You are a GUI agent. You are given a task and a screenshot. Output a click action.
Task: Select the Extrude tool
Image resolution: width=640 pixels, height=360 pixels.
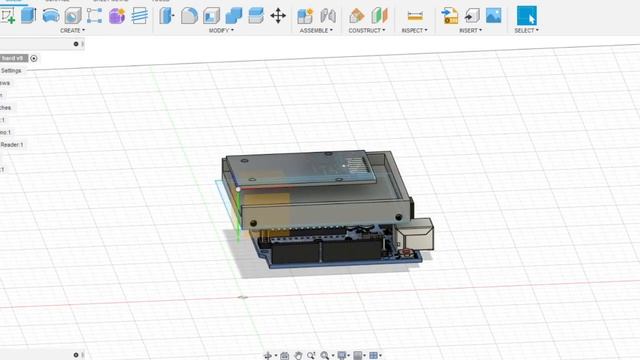(x=29, y=16)
